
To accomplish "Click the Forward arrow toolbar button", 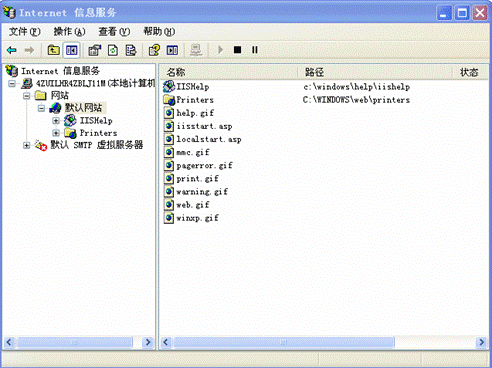I will (29, 50).
